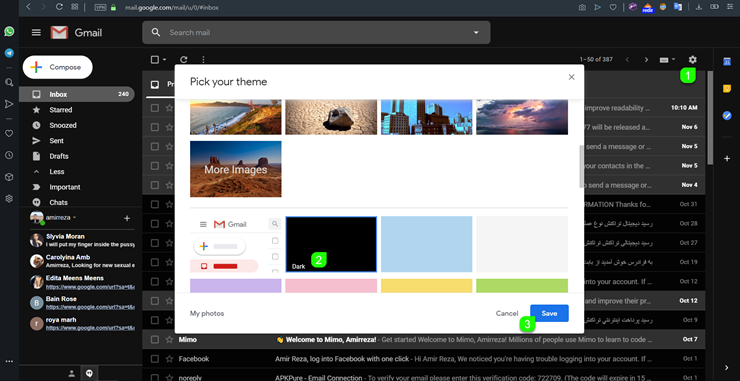Select the lavender purple theme swatch

(x=235, y=286)
